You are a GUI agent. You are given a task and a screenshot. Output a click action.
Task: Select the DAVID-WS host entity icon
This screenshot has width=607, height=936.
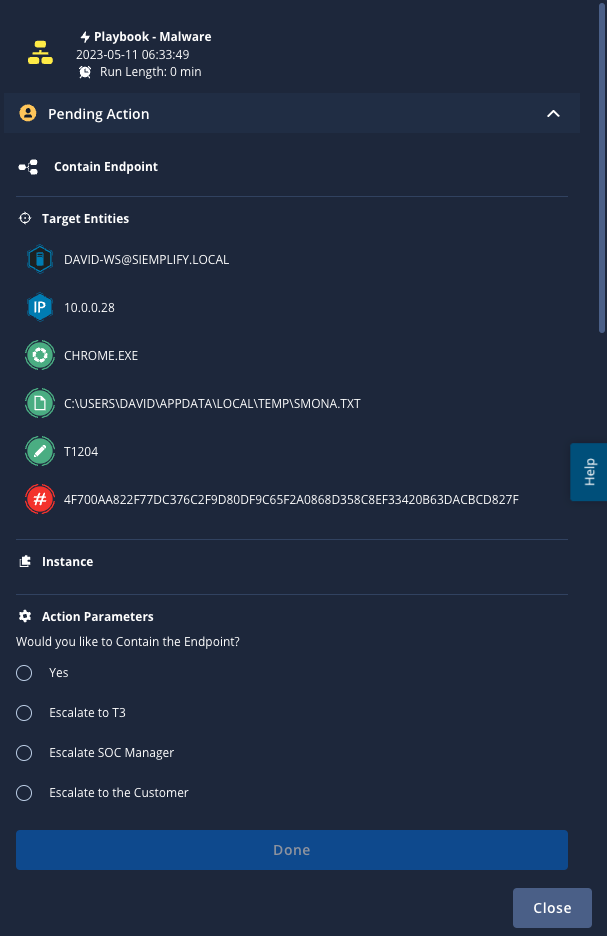(x=39, y=258)
